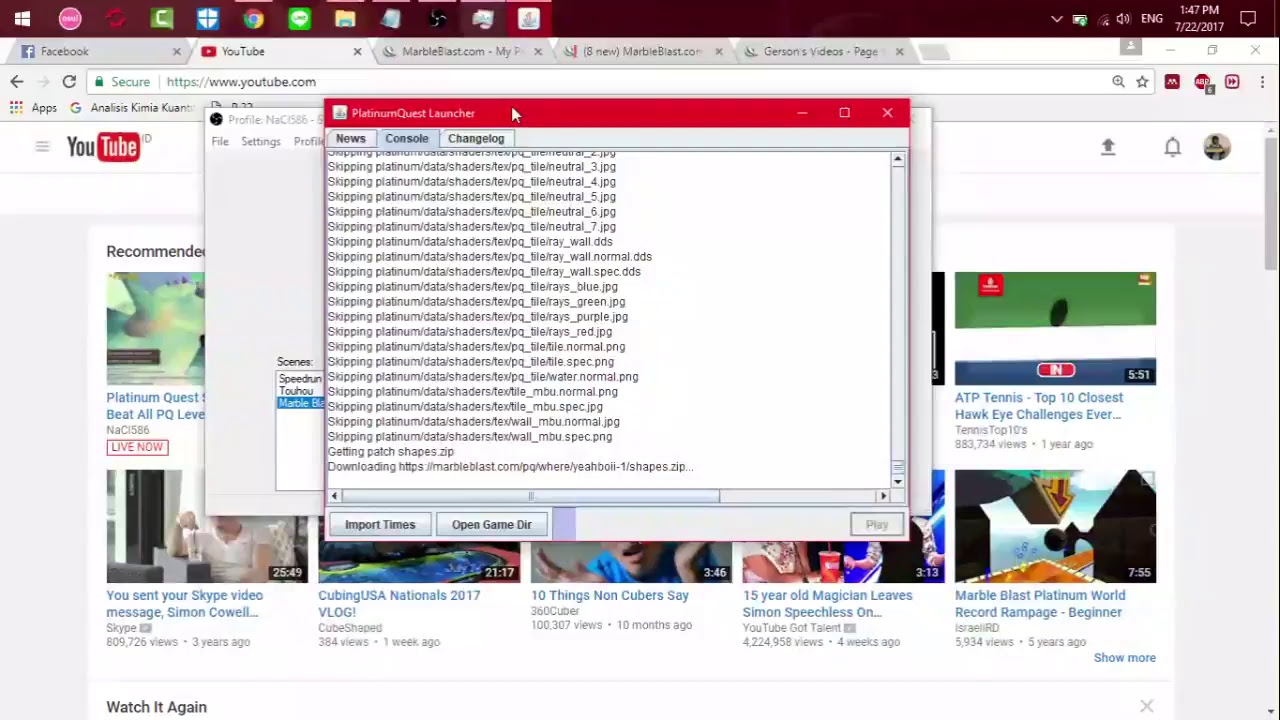
Task: Click console horizontal scroll right arrow
Action: click(x=883, y=496)
